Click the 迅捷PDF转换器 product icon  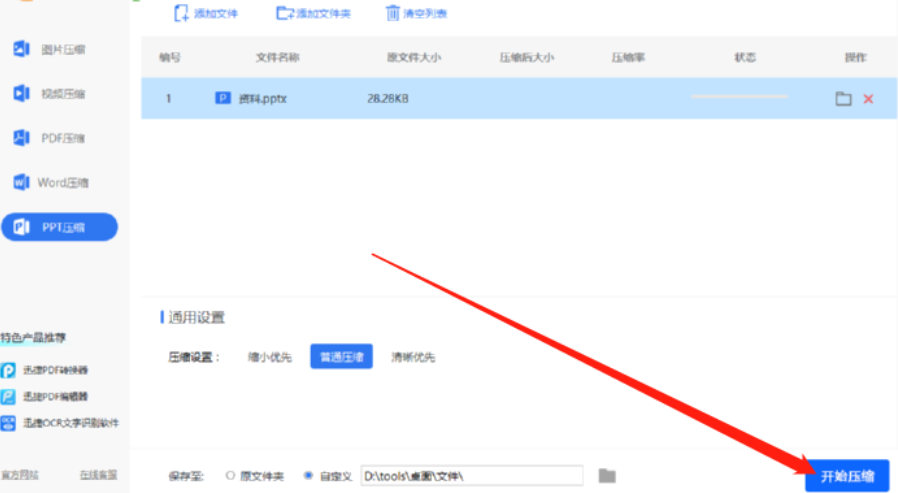coord(8,370)
